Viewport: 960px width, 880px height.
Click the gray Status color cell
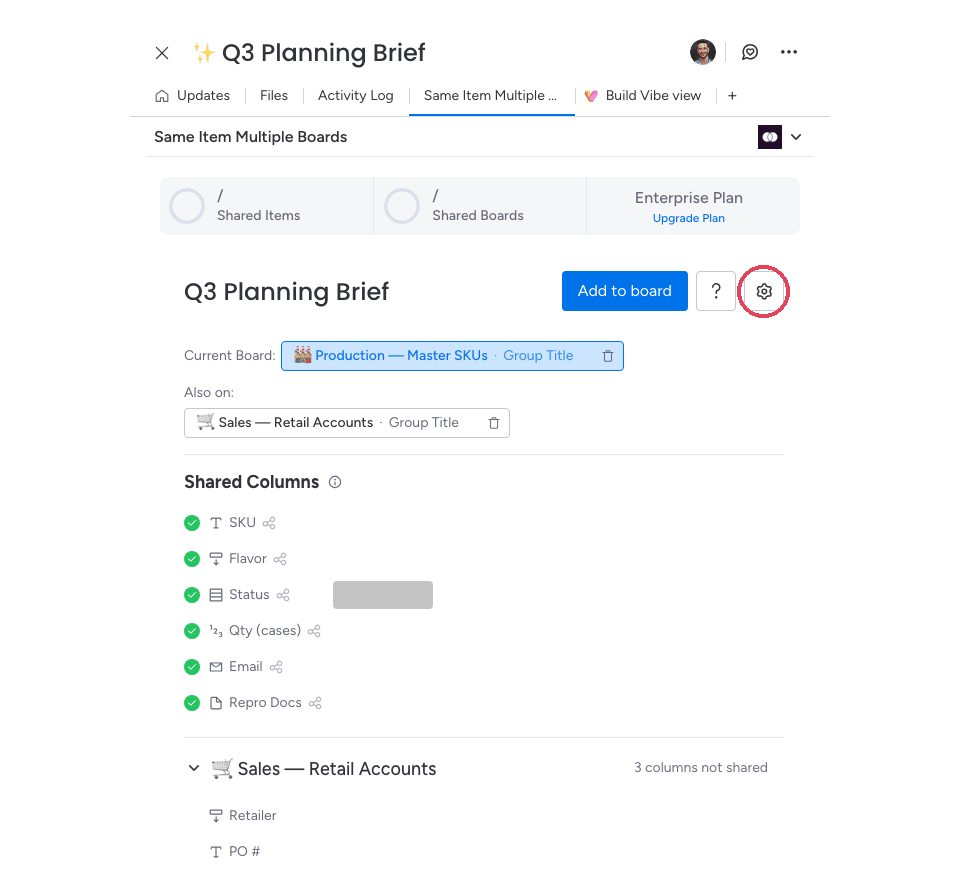383,595
